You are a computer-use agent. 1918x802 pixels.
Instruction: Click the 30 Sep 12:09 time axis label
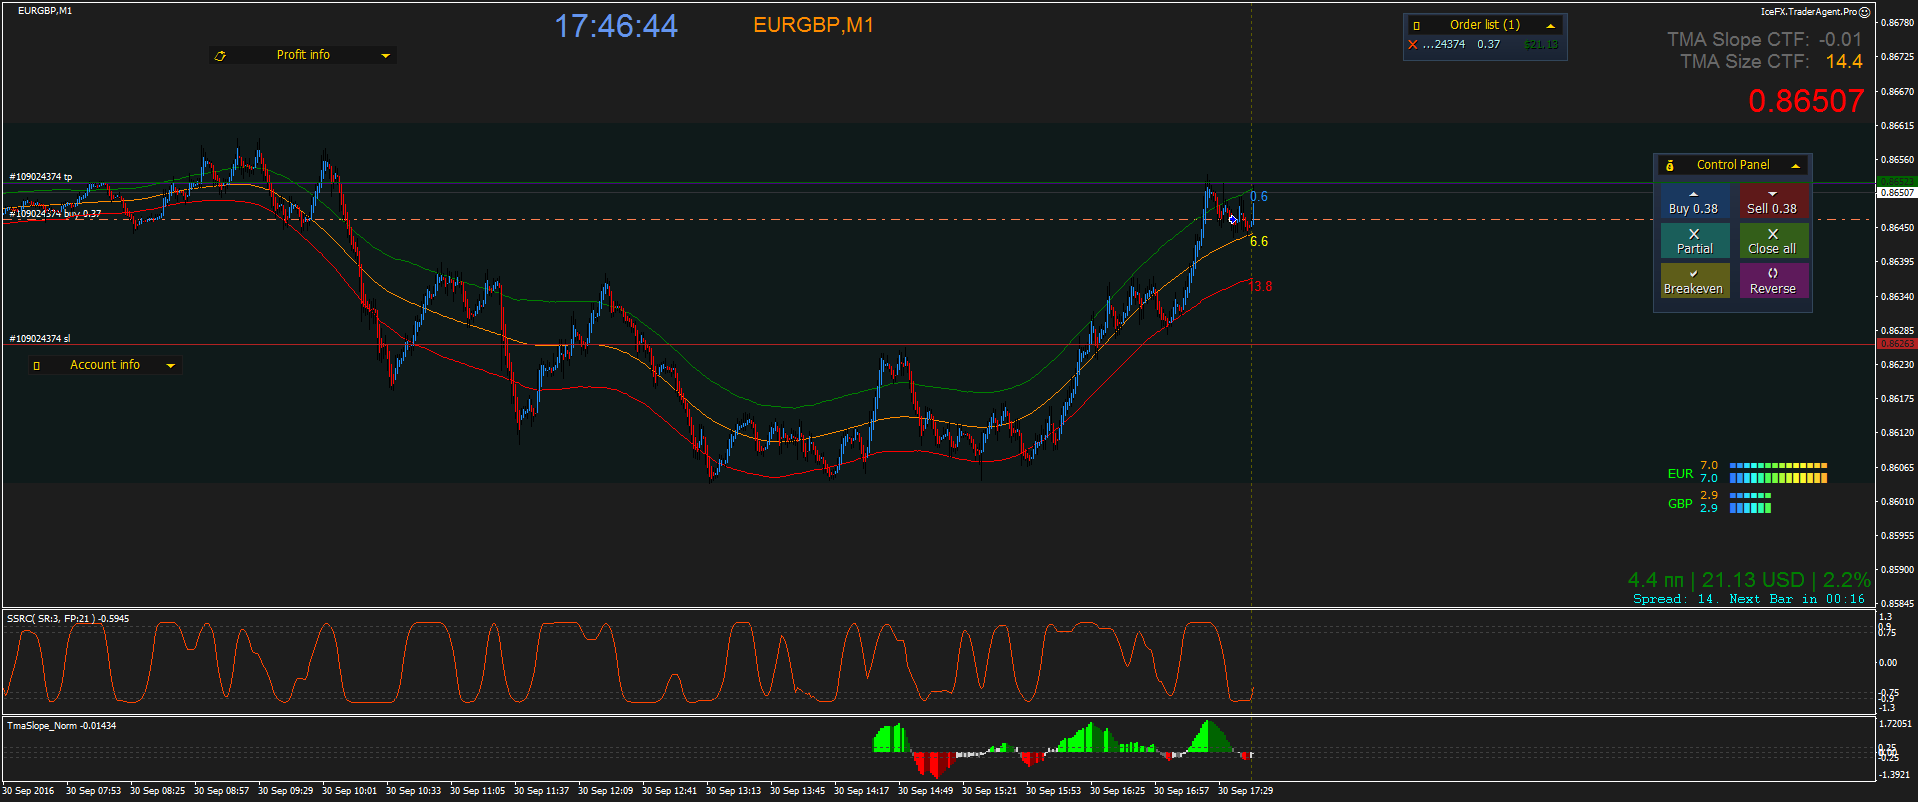point(605,791)
